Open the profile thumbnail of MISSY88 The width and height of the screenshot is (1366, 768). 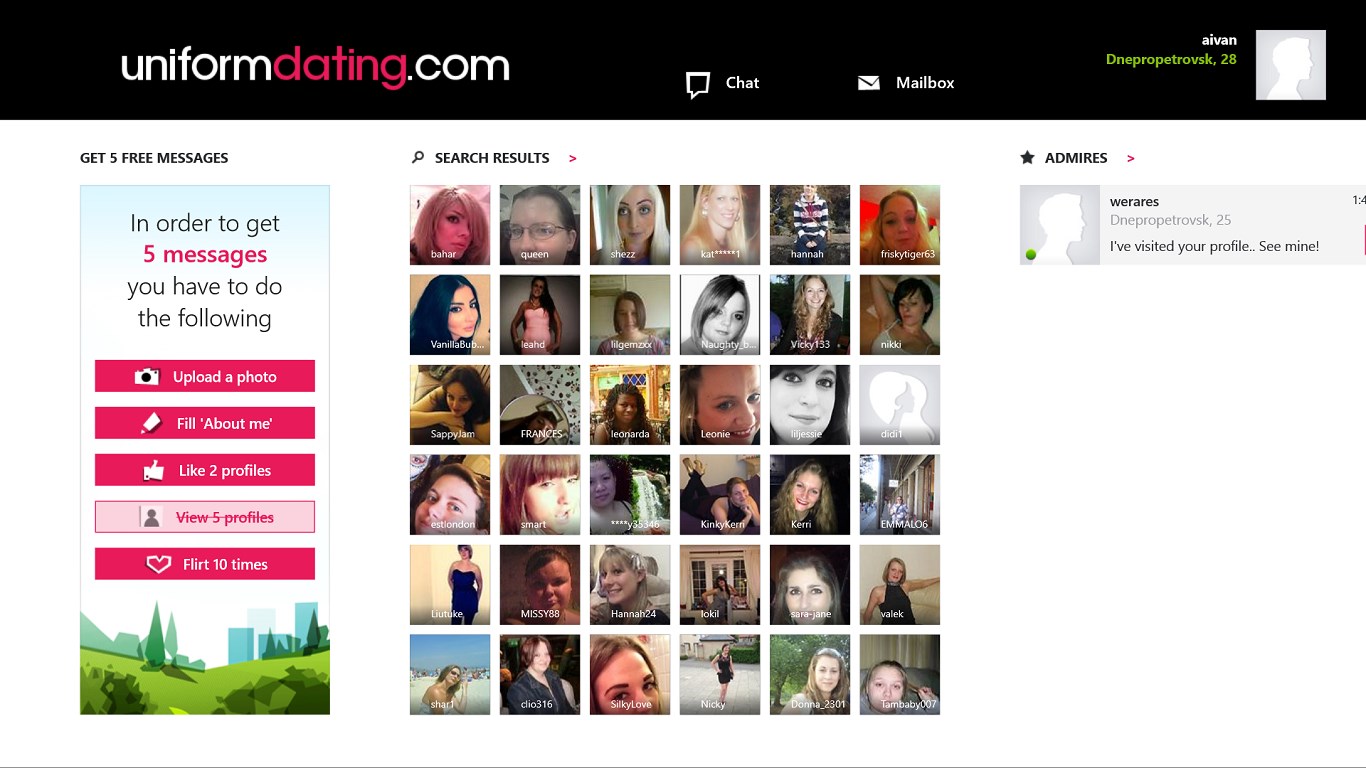tap(540, 585)
